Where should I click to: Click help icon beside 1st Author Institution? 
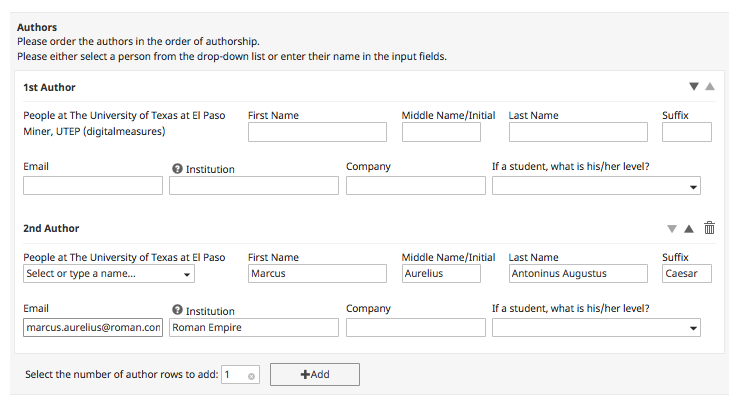pos(177,169)
